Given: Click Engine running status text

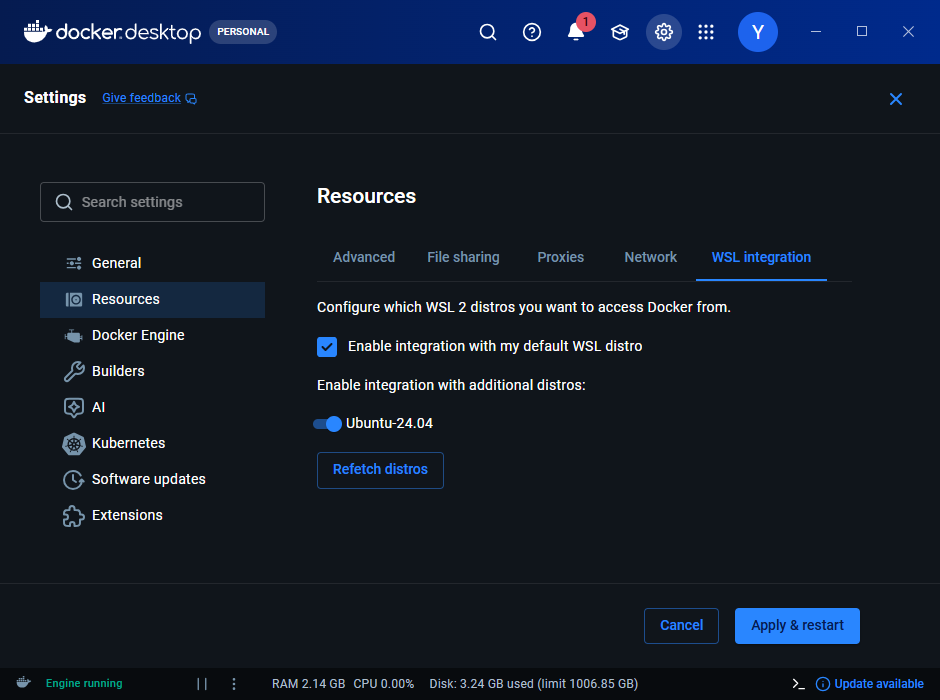Looking at the screenshot, I should point(84,683).
